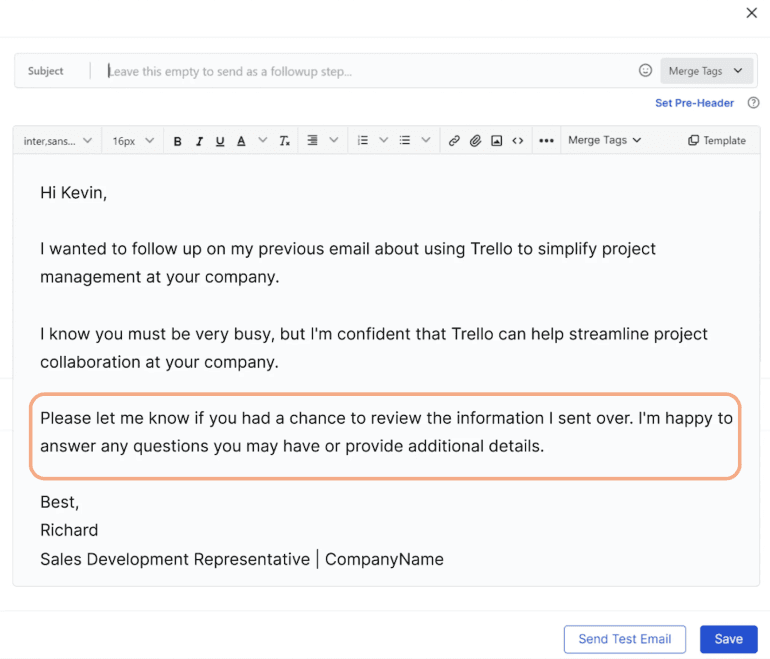Click the Send Test Email button
Screen dimensions: 770x659
[x=624, y=639]
